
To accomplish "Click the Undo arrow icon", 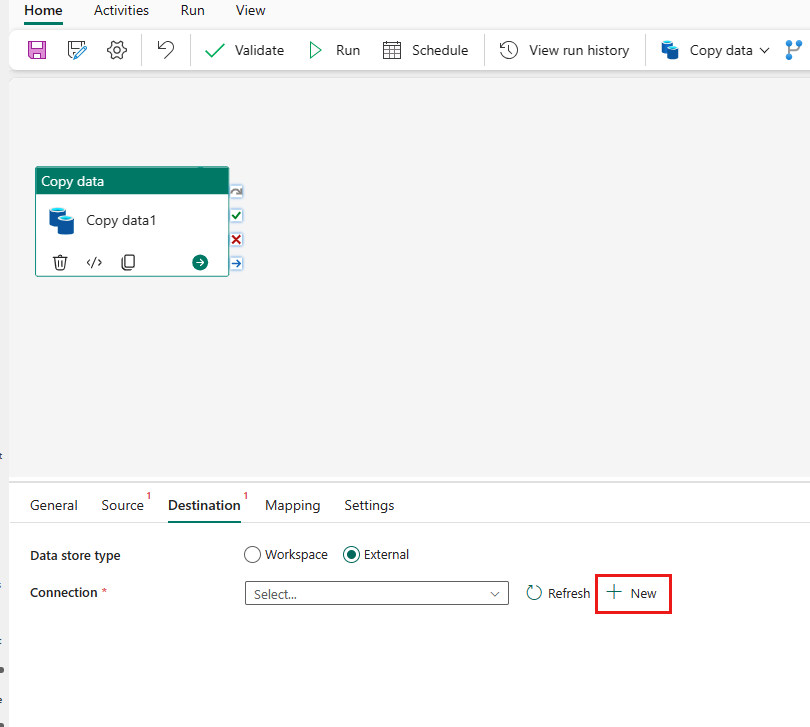I will click(x=166, y=50).
